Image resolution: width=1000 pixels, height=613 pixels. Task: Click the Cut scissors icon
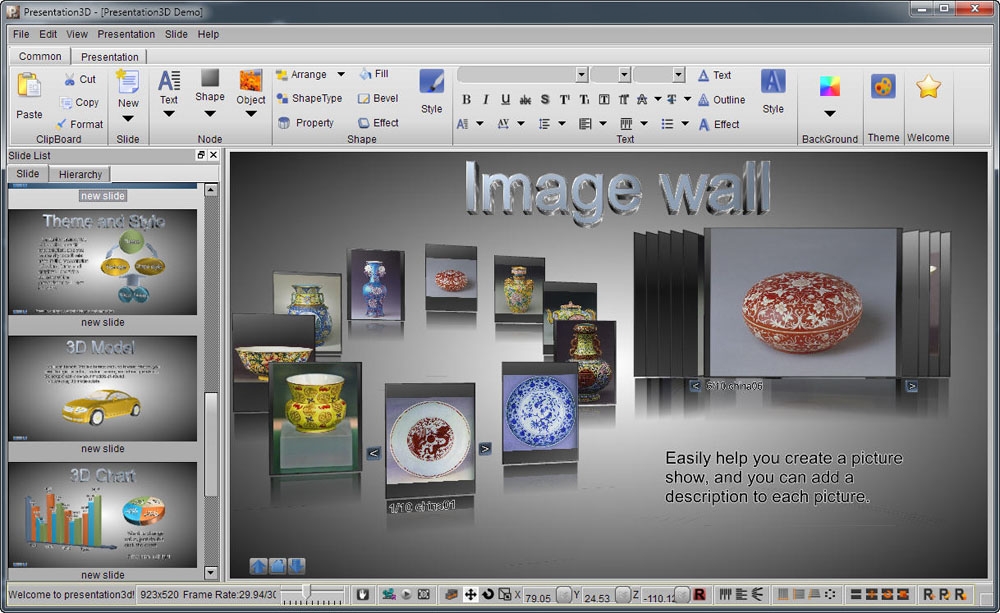(x=70, y=79)
